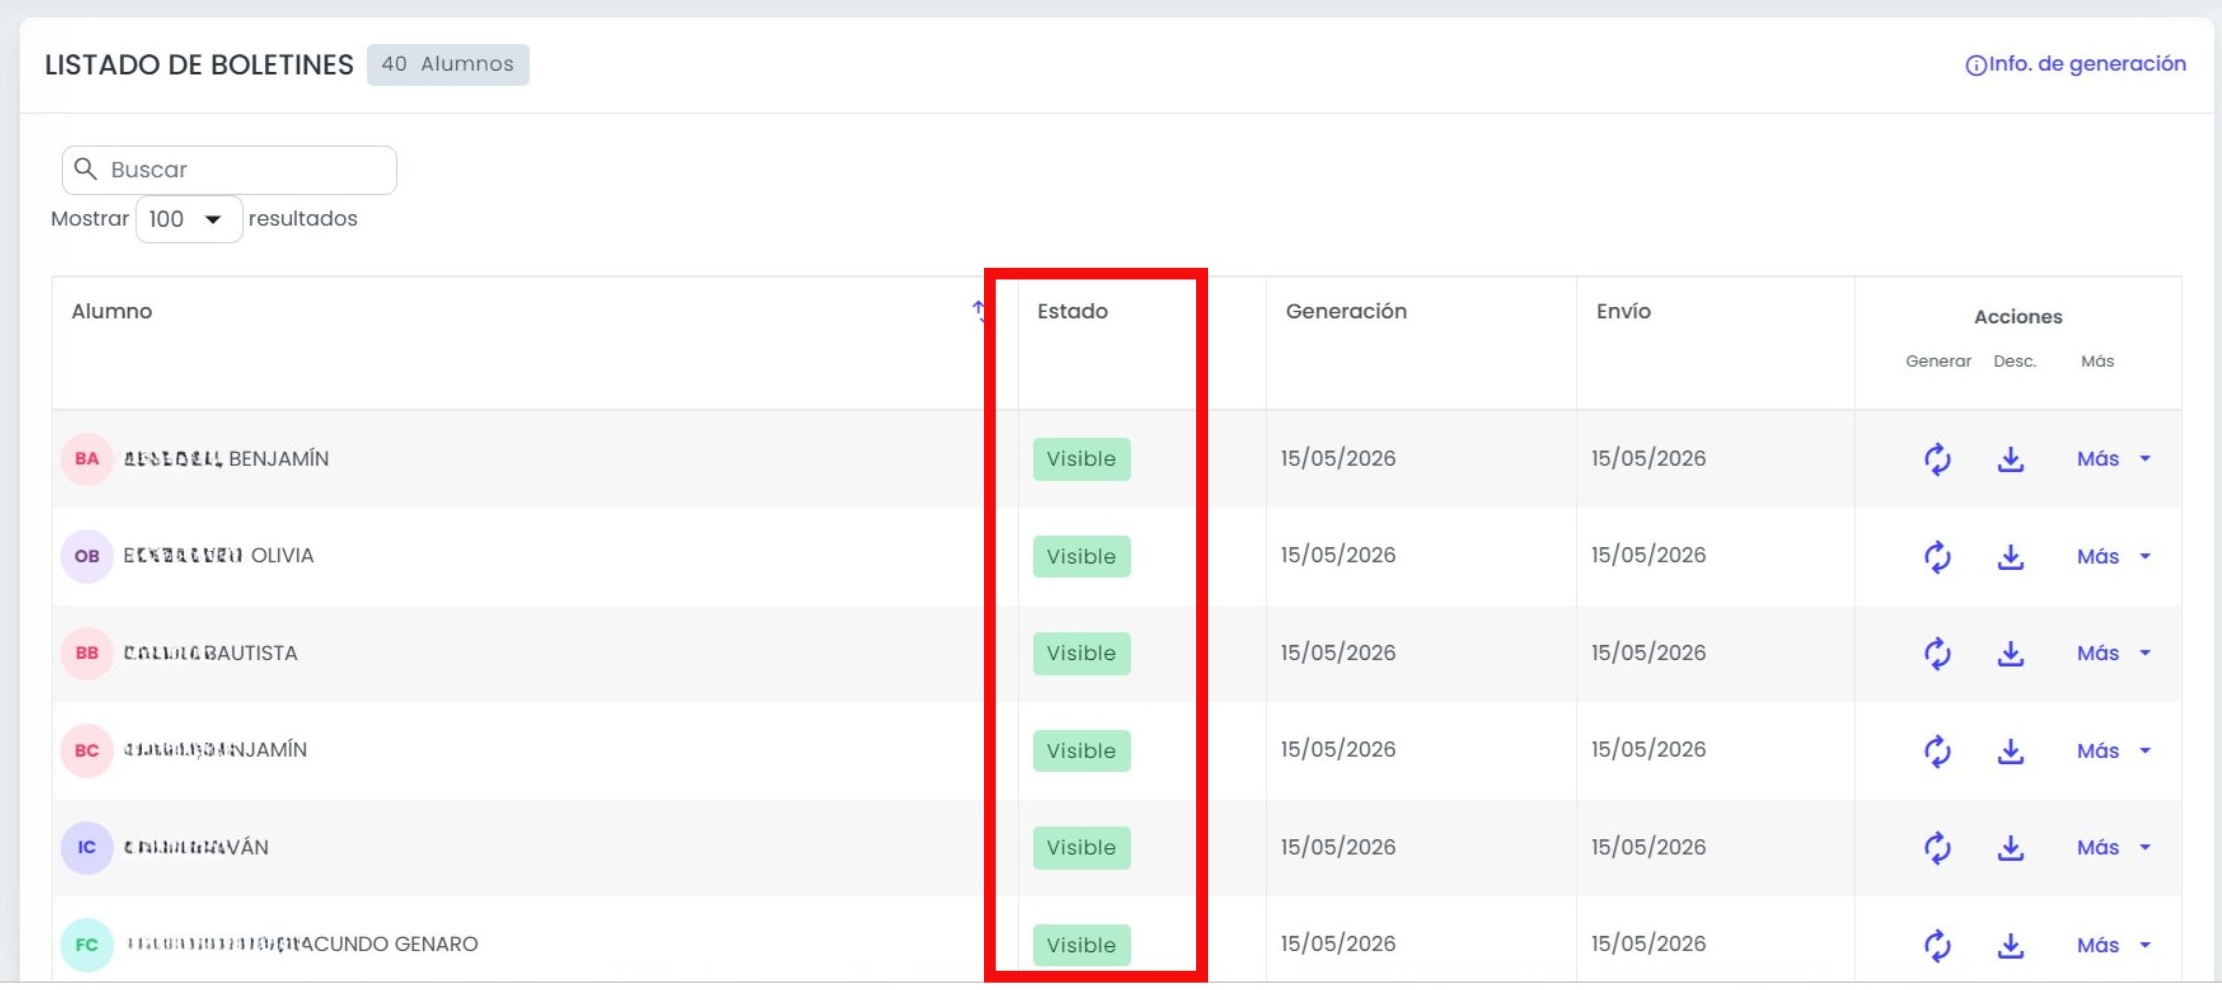
Task: Select the OB avatar circle
Action: pyautogui.click(x=87, y=556)
